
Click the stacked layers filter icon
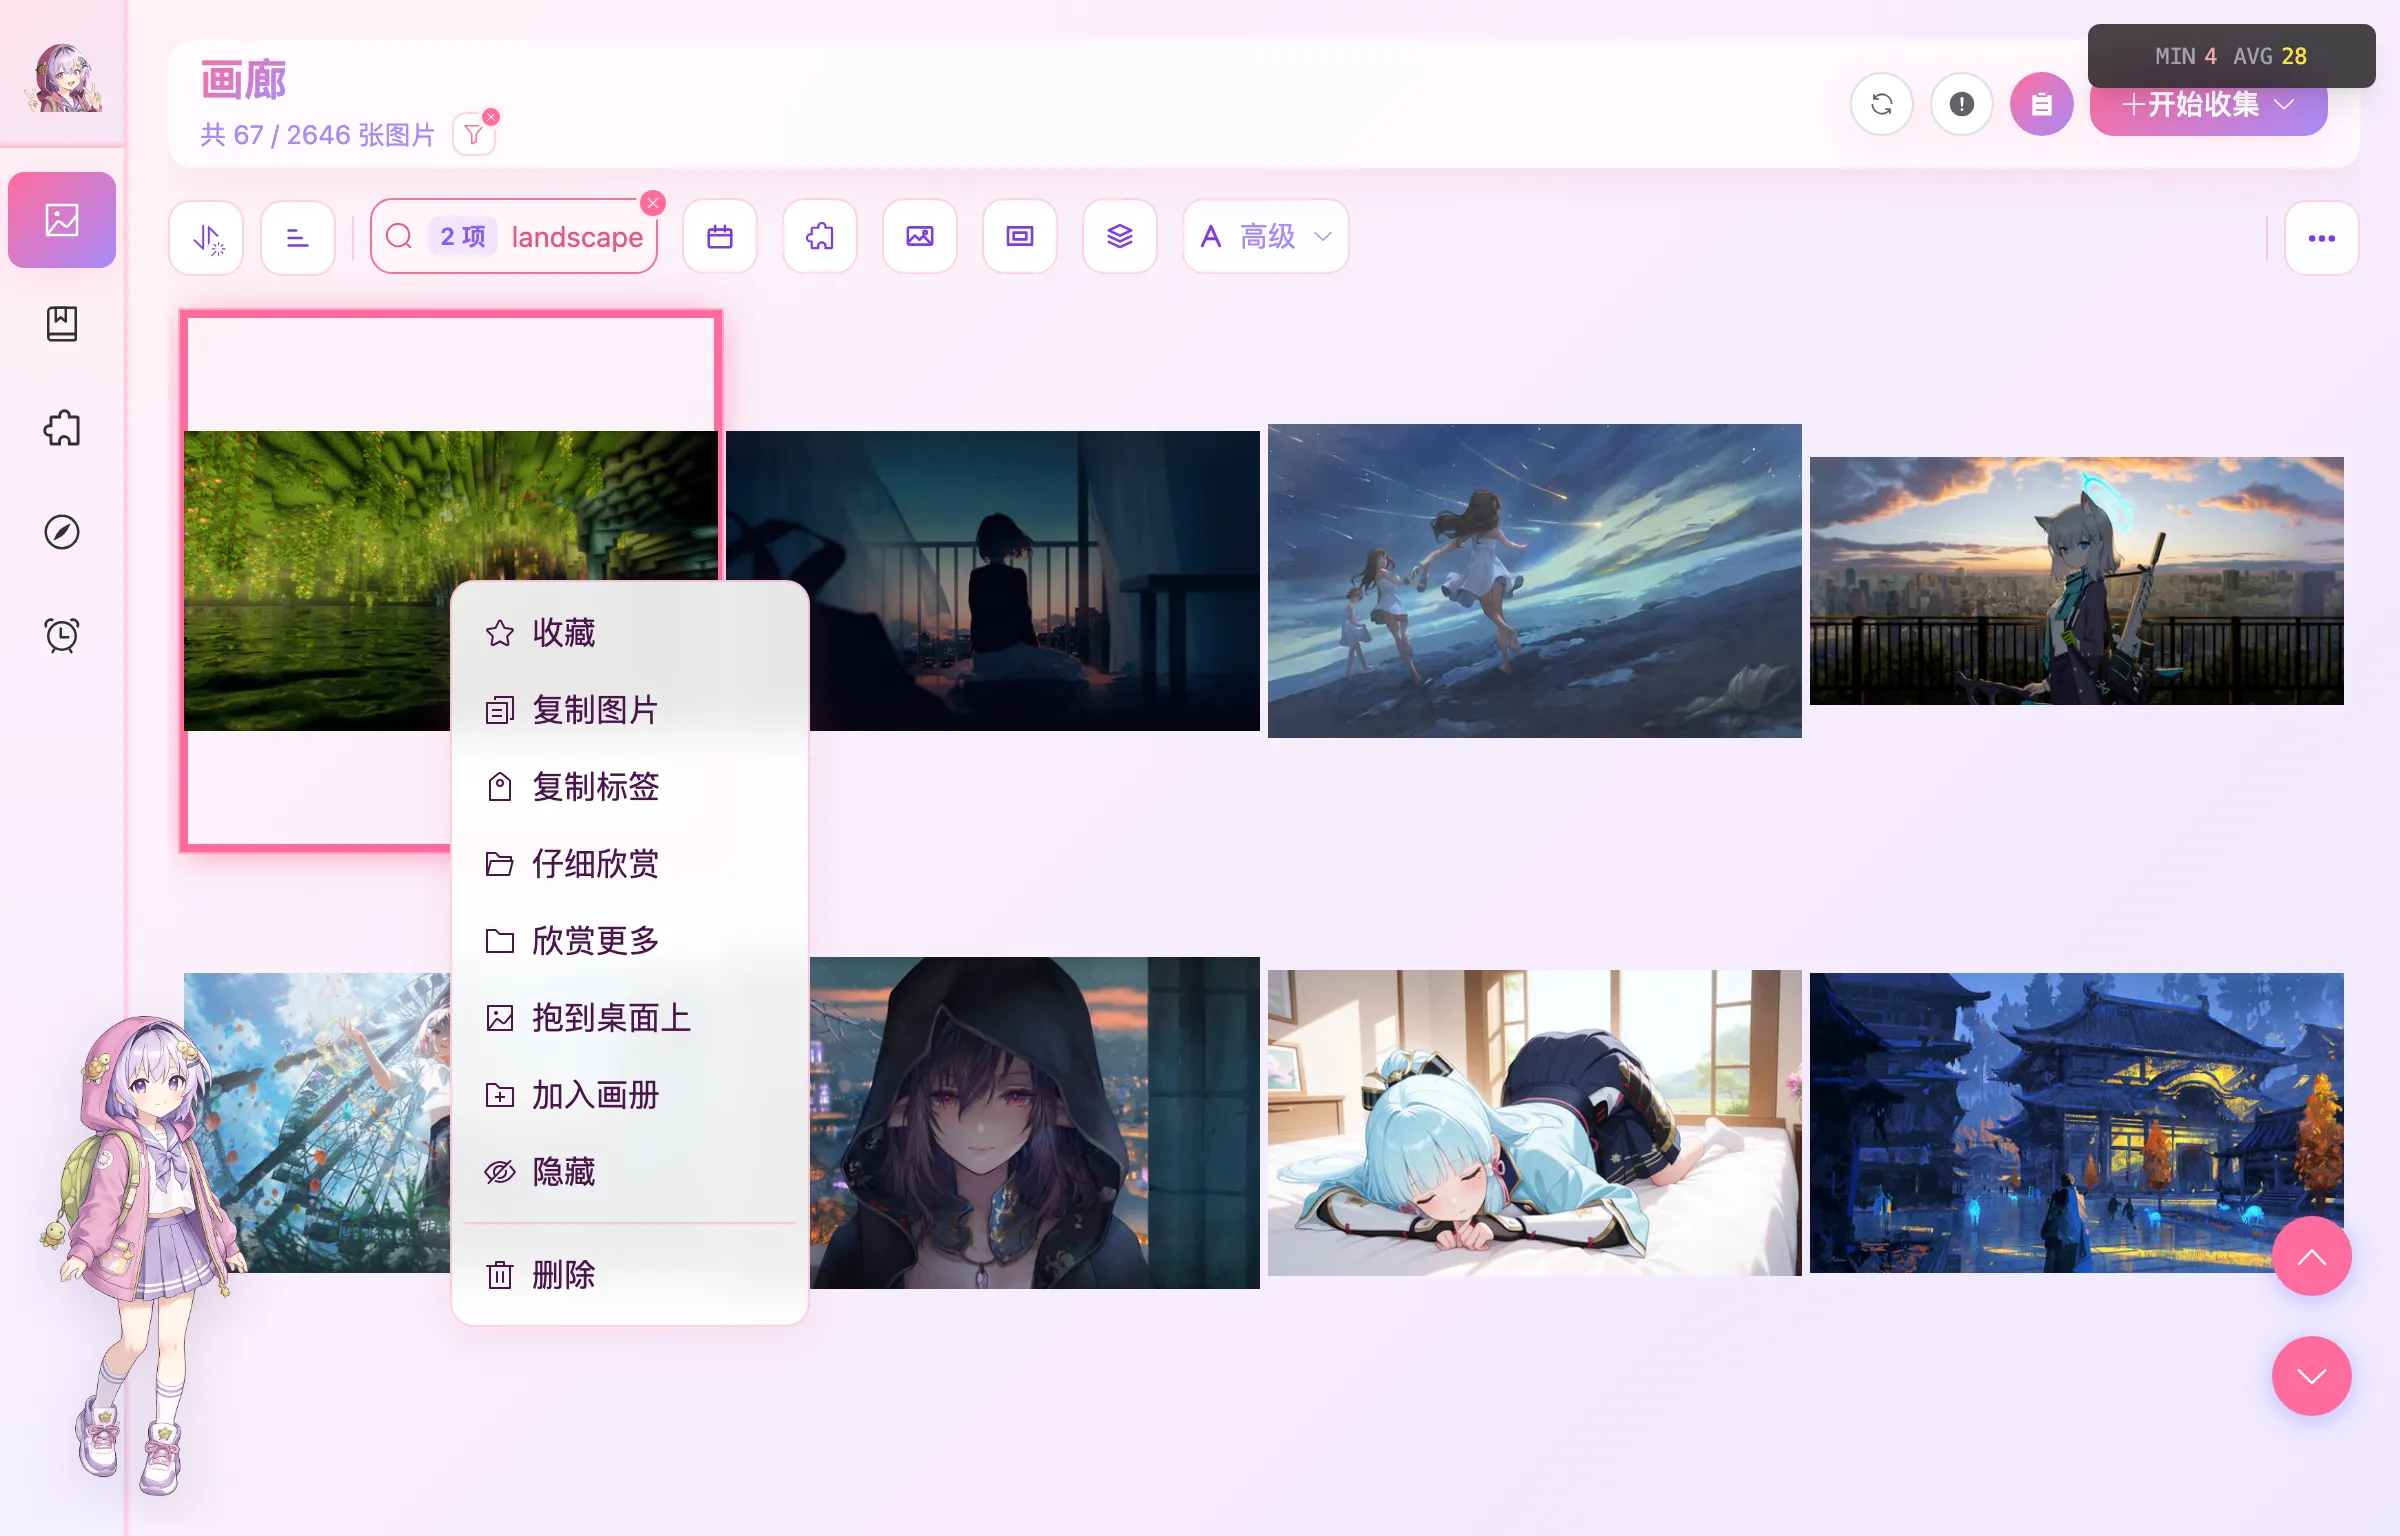1120,237
